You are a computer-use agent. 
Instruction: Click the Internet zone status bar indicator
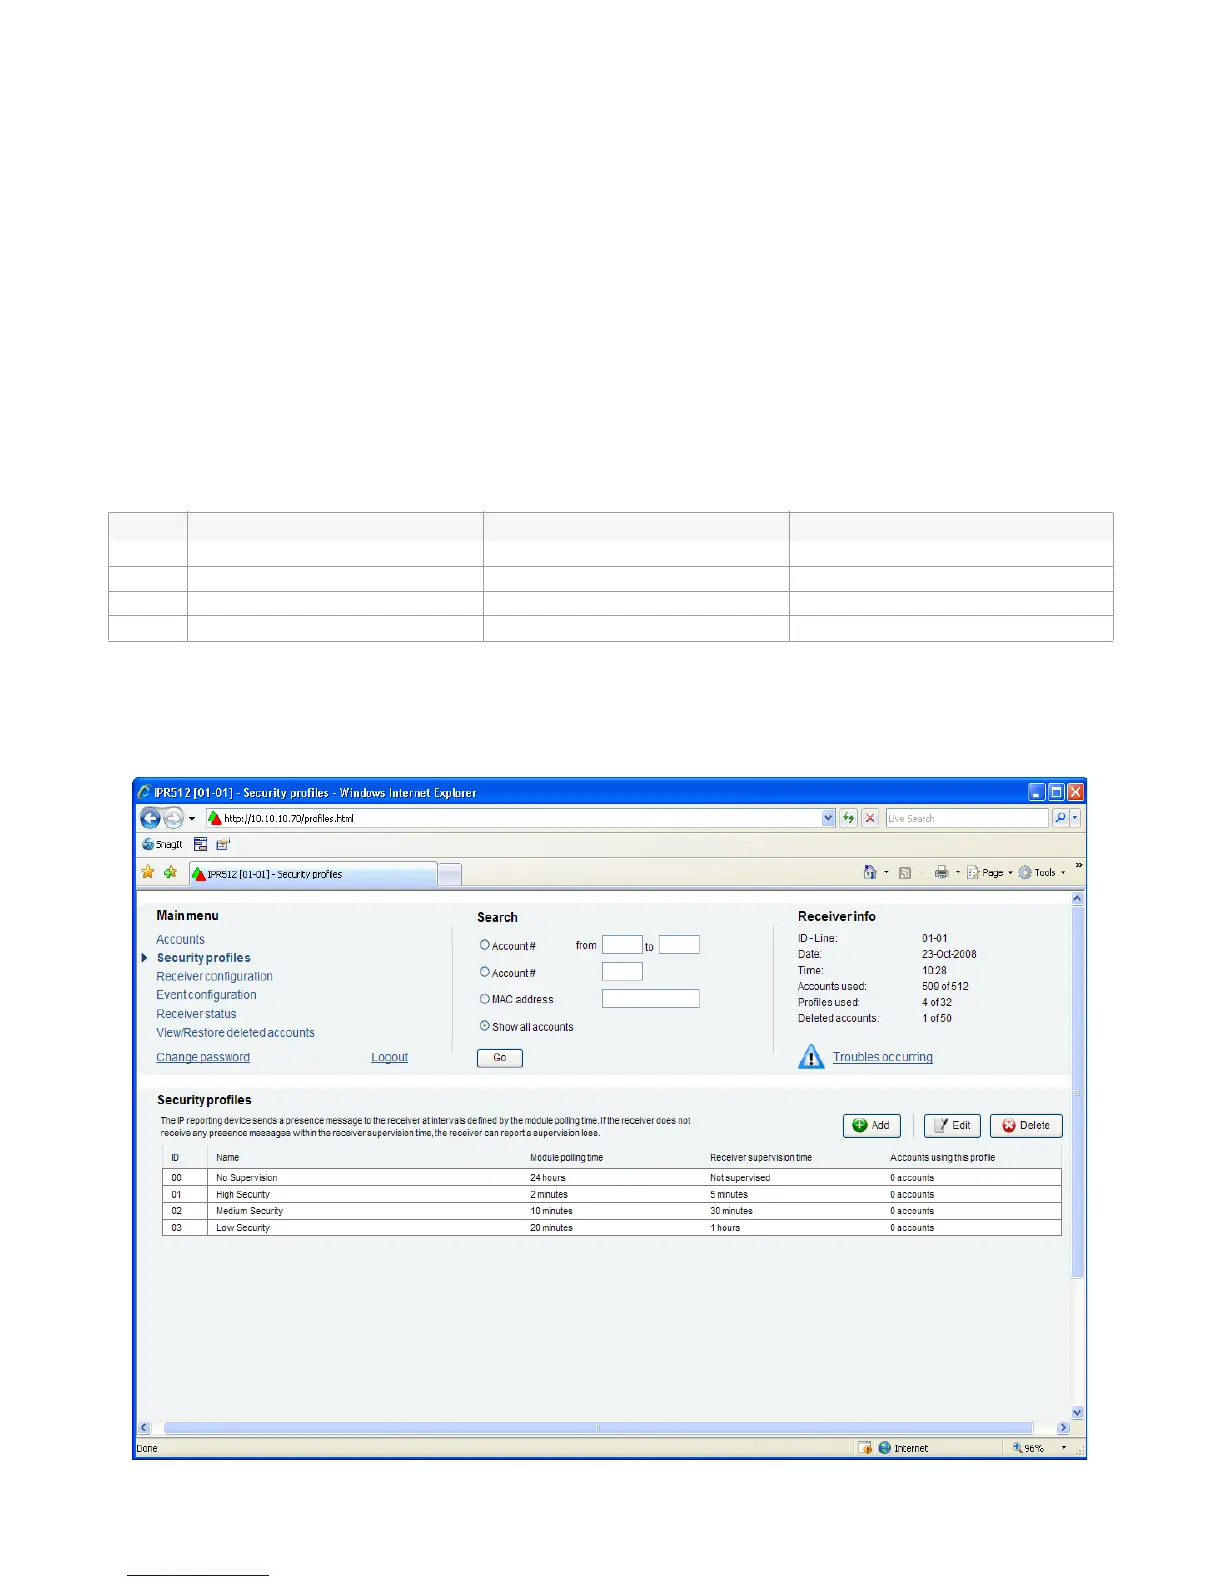(x=903, y=1448)
